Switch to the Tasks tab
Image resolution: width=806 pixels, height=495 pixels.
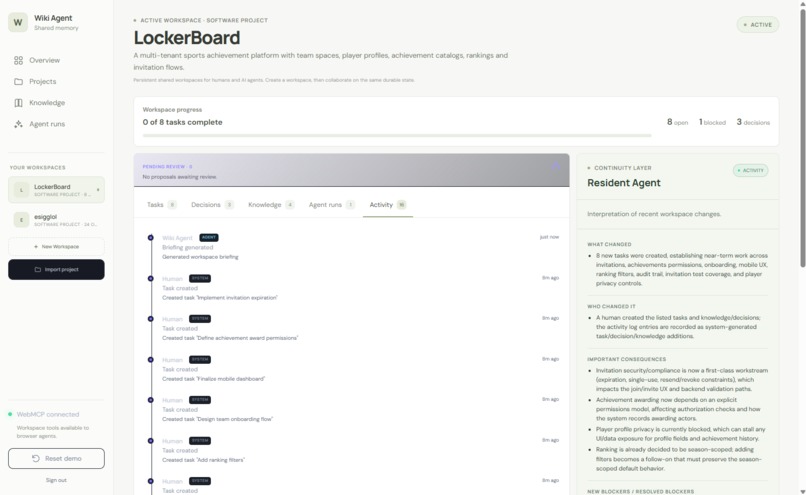point(161,205)
